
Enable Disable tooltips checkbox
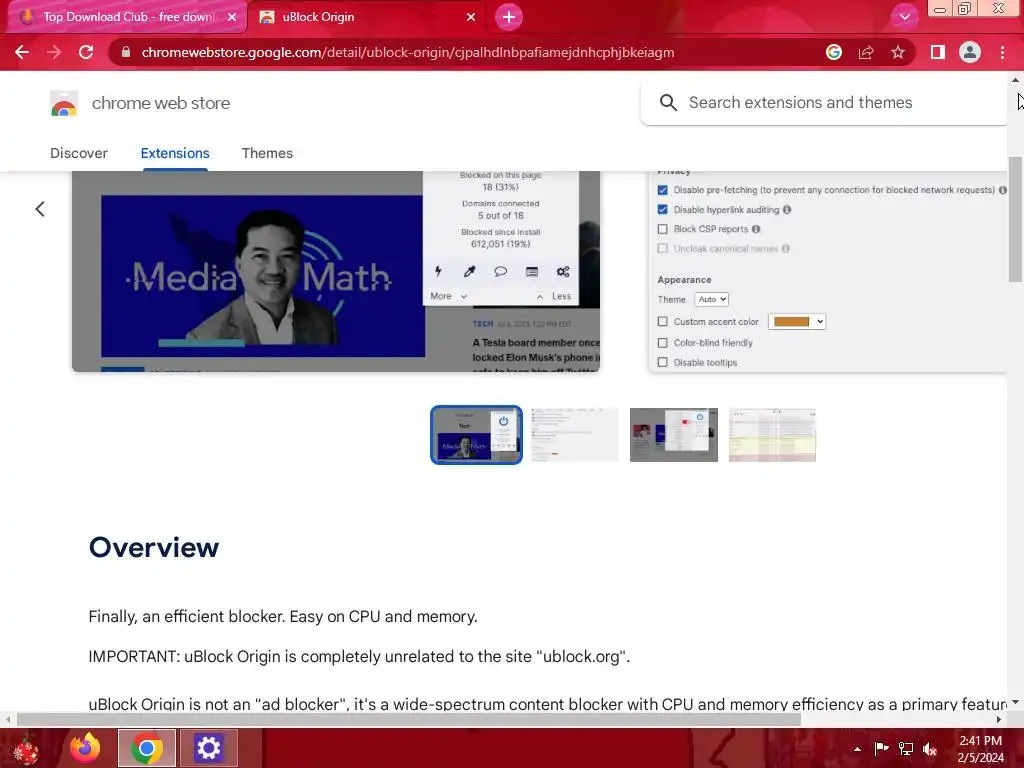[x=662, y=362]
